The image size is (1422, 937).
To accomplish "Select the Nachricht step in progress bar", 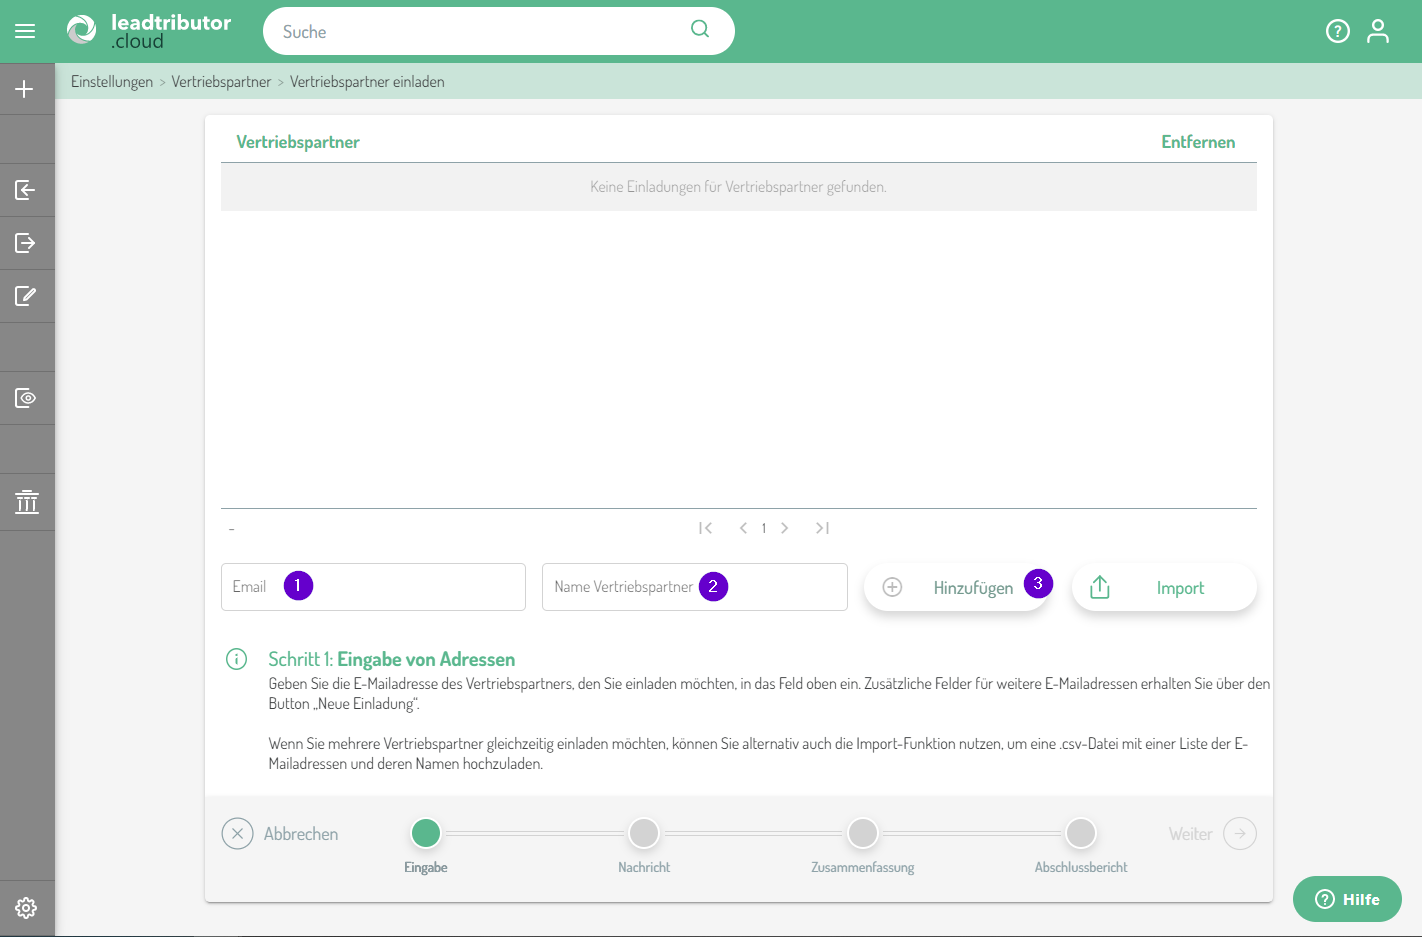I will 644,833.
